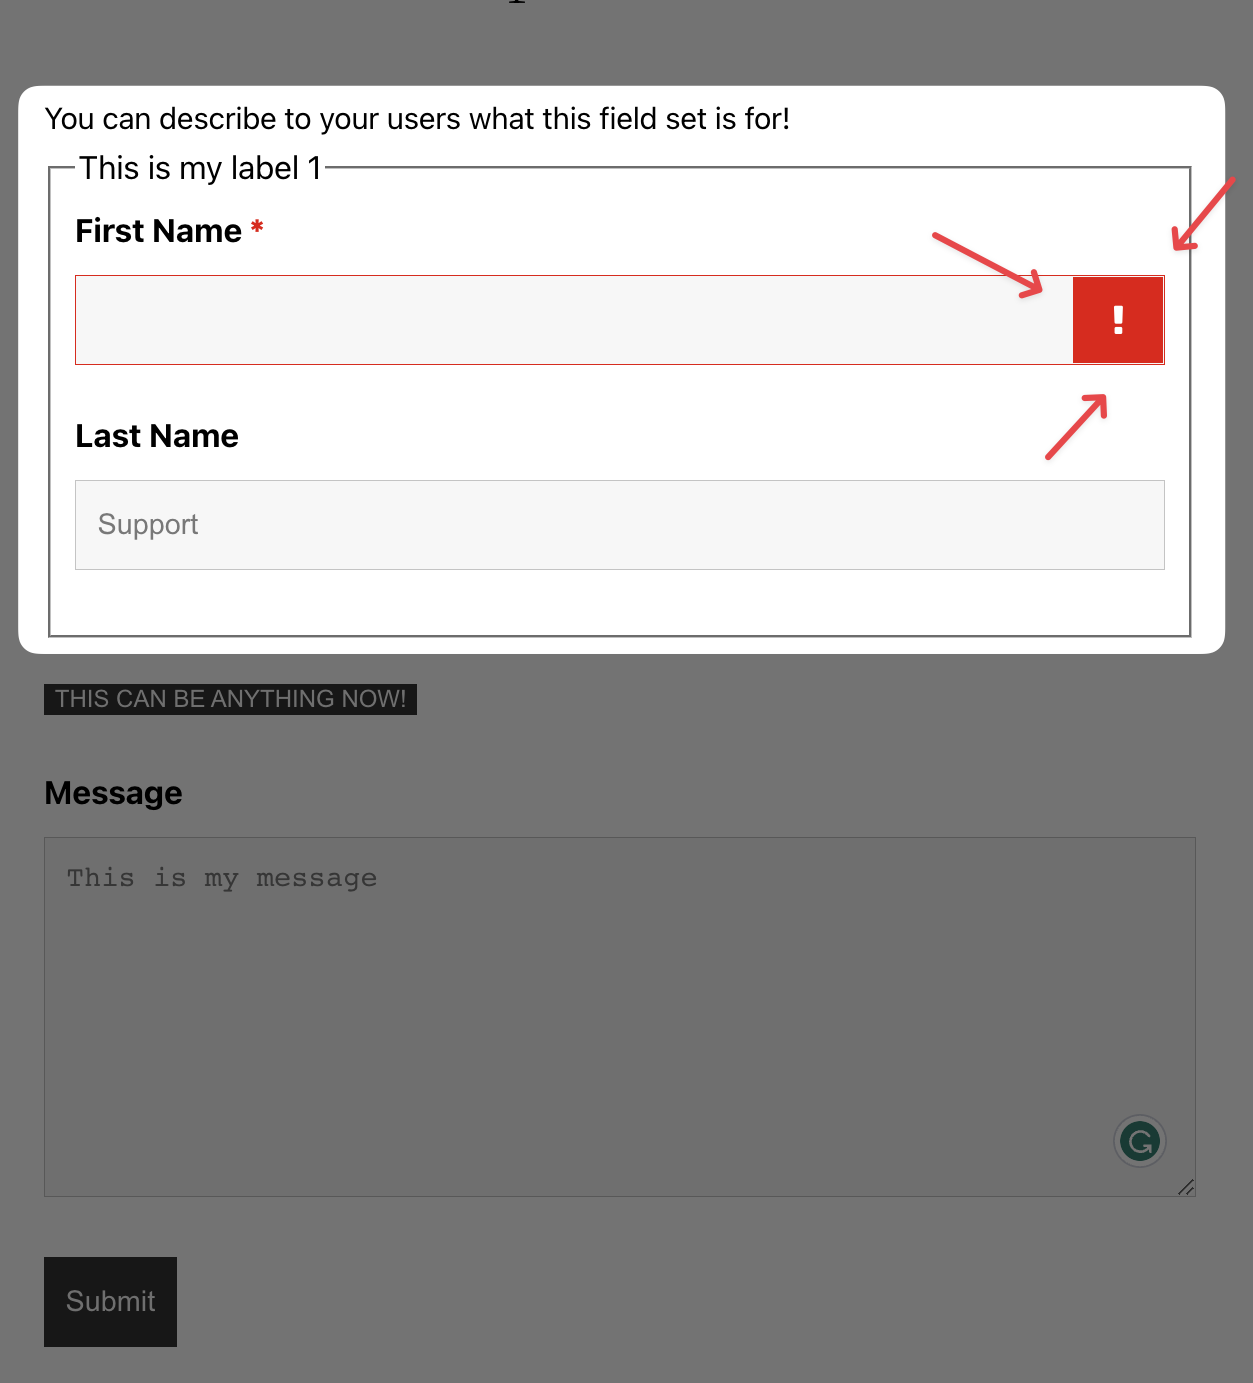Click the "Support" placeholder text
Screen dimensions: 1253x1383
tap(148, 525)
